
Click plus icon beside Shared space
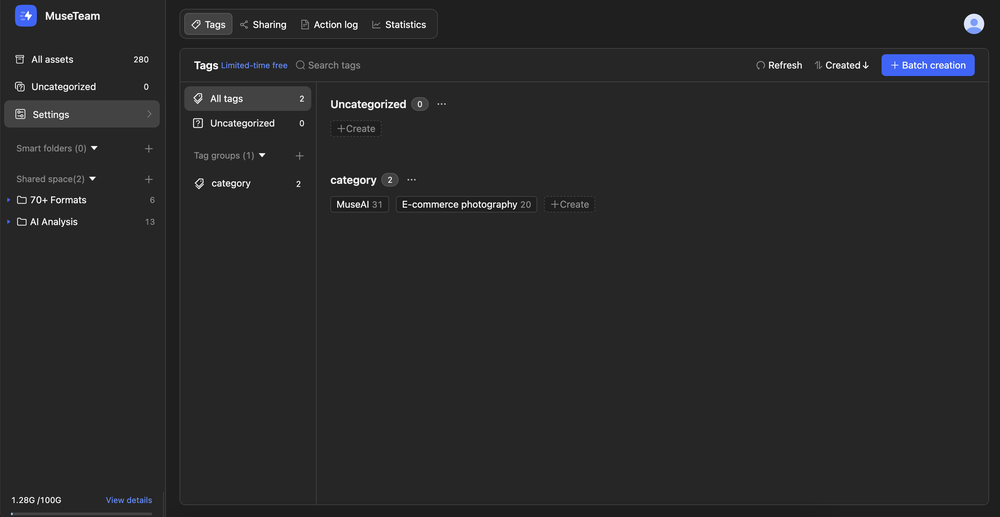(149, 179)
